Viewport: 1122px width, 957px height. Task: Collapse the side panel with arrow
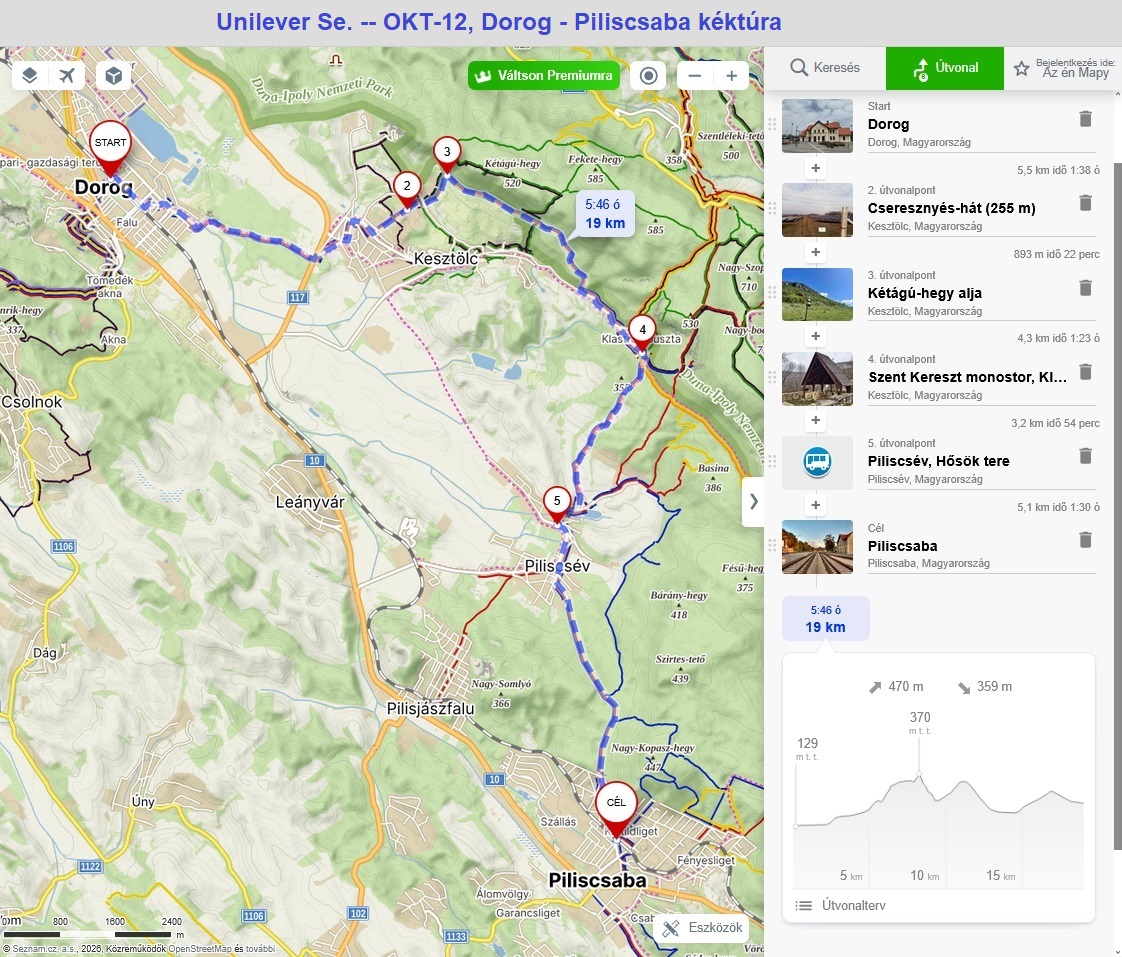[x=753, y=501]
